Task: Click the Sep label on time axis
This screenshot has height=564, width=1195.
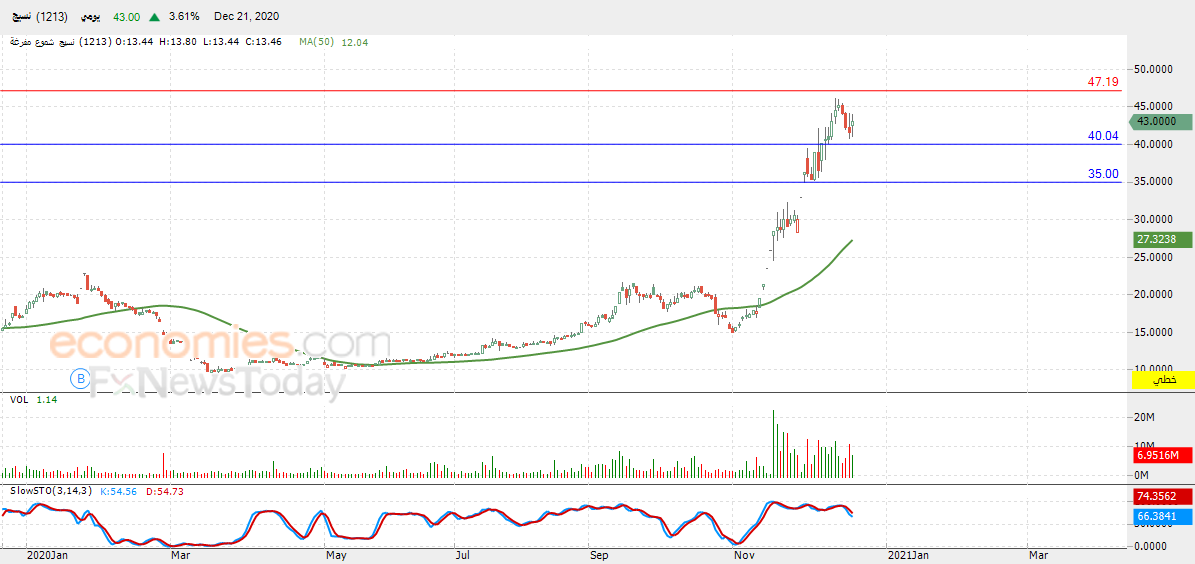Action: coord(600,556)
